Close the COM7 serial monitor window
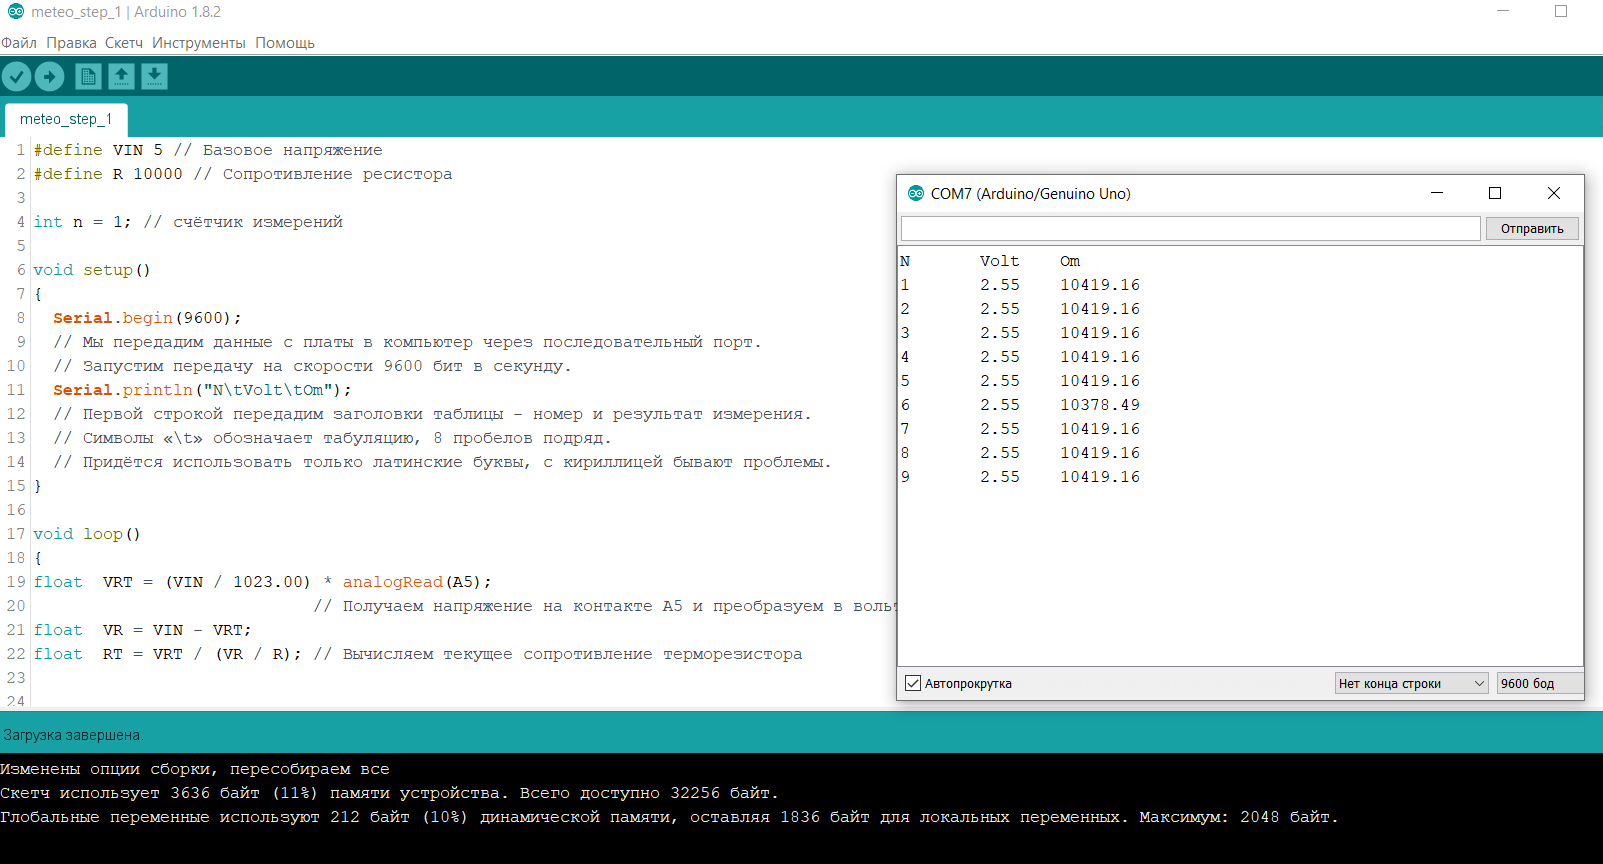The height and width of the screenshot is (864, 1603). coord(1553,193)
